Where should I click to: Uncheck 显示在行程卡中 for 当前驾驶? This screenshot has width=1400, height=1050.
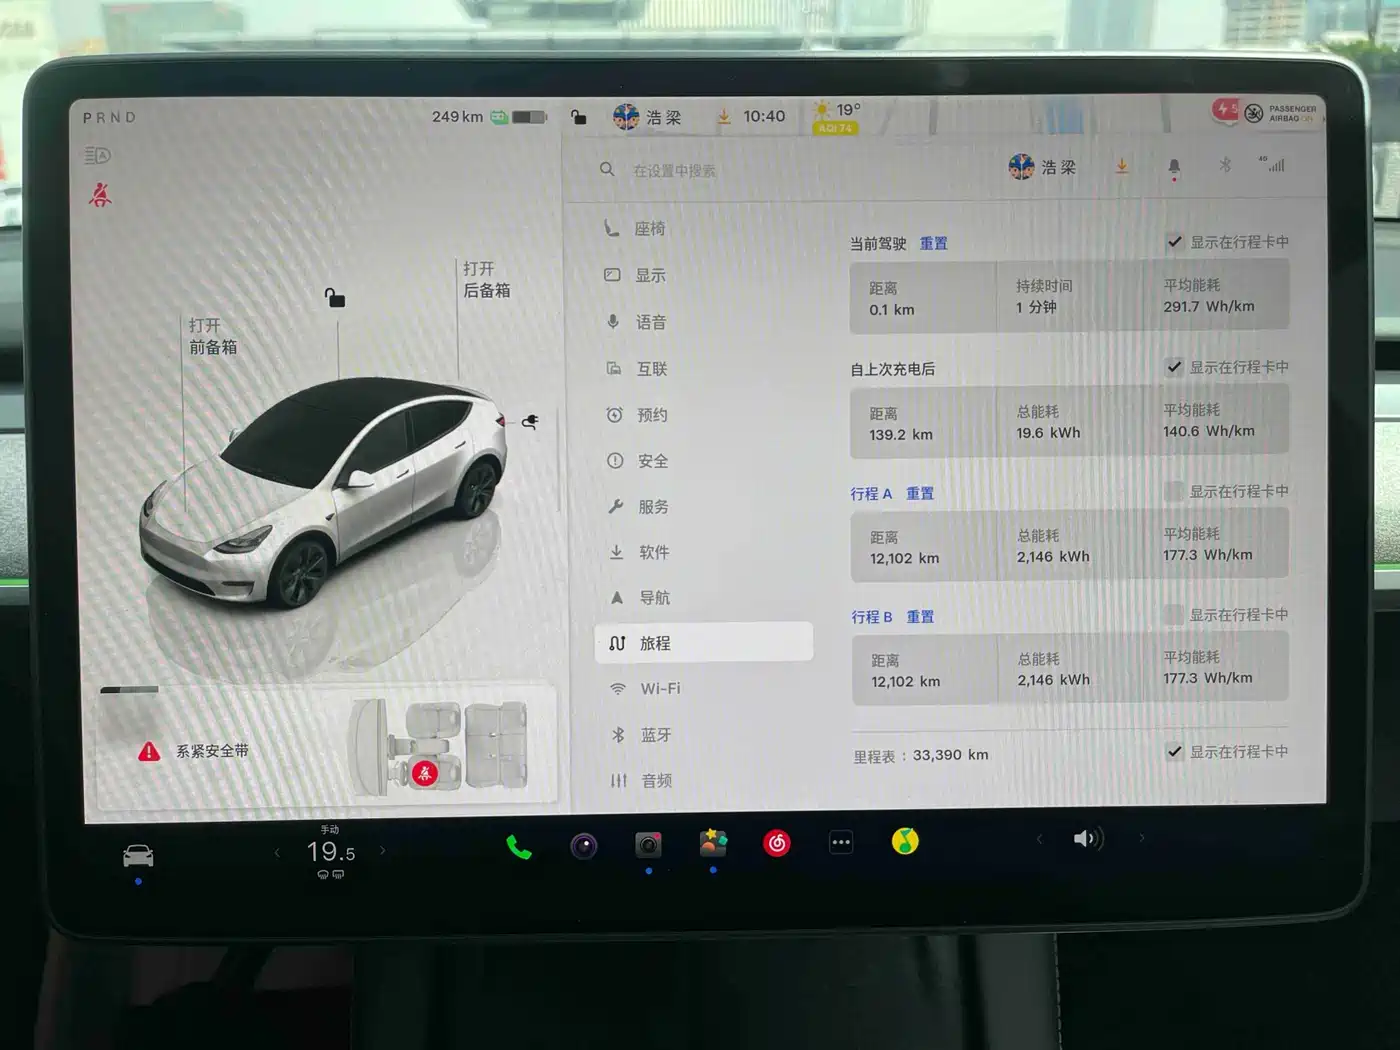(x=1172, y=242)
